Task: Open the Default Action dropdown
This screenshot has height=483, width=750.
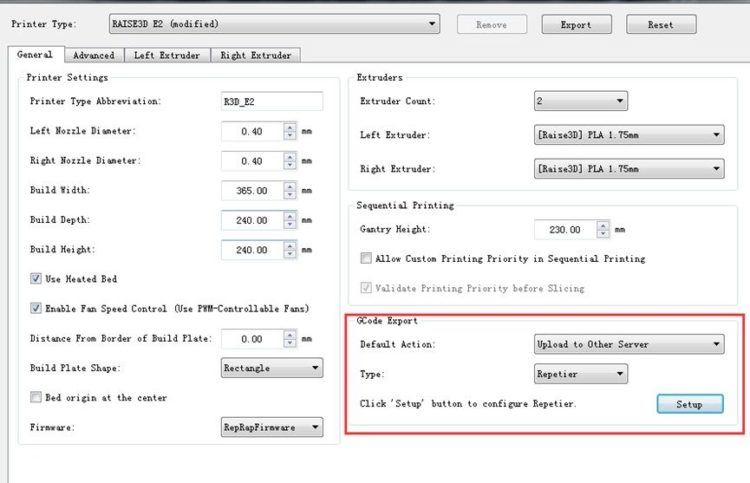Action: tap(629, 344)
